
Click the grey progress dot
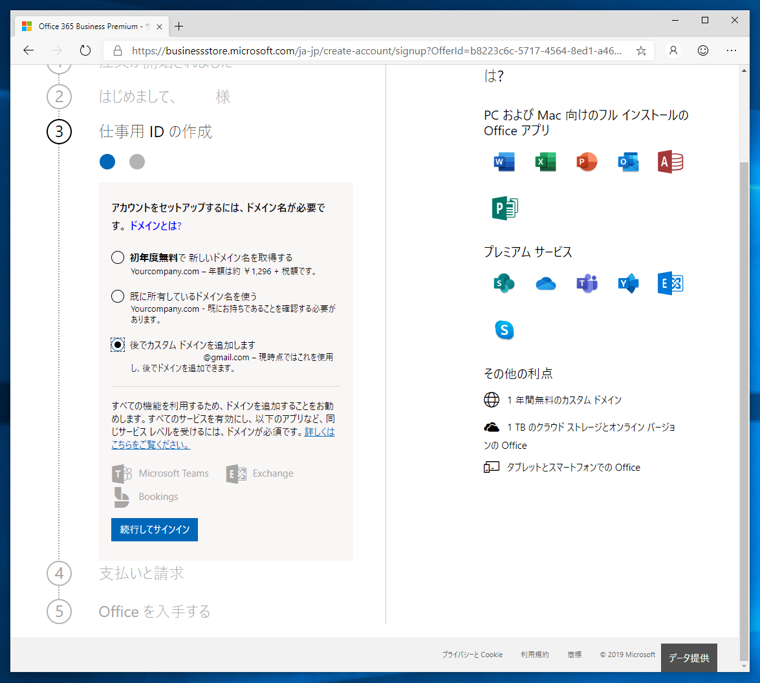137,161
